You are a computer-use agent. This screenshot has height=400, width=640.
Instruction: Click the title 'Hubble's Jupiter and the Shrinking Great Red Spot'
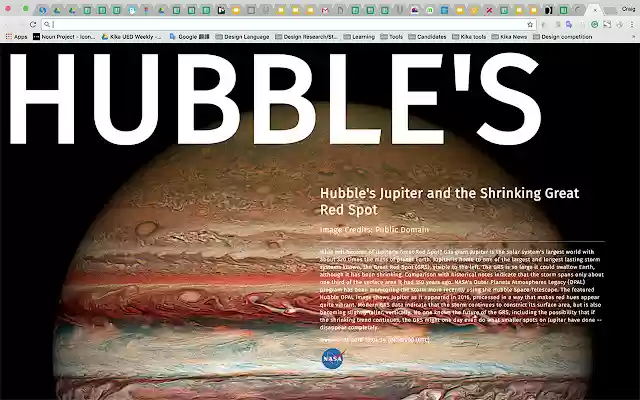click(x=449, y=201)
